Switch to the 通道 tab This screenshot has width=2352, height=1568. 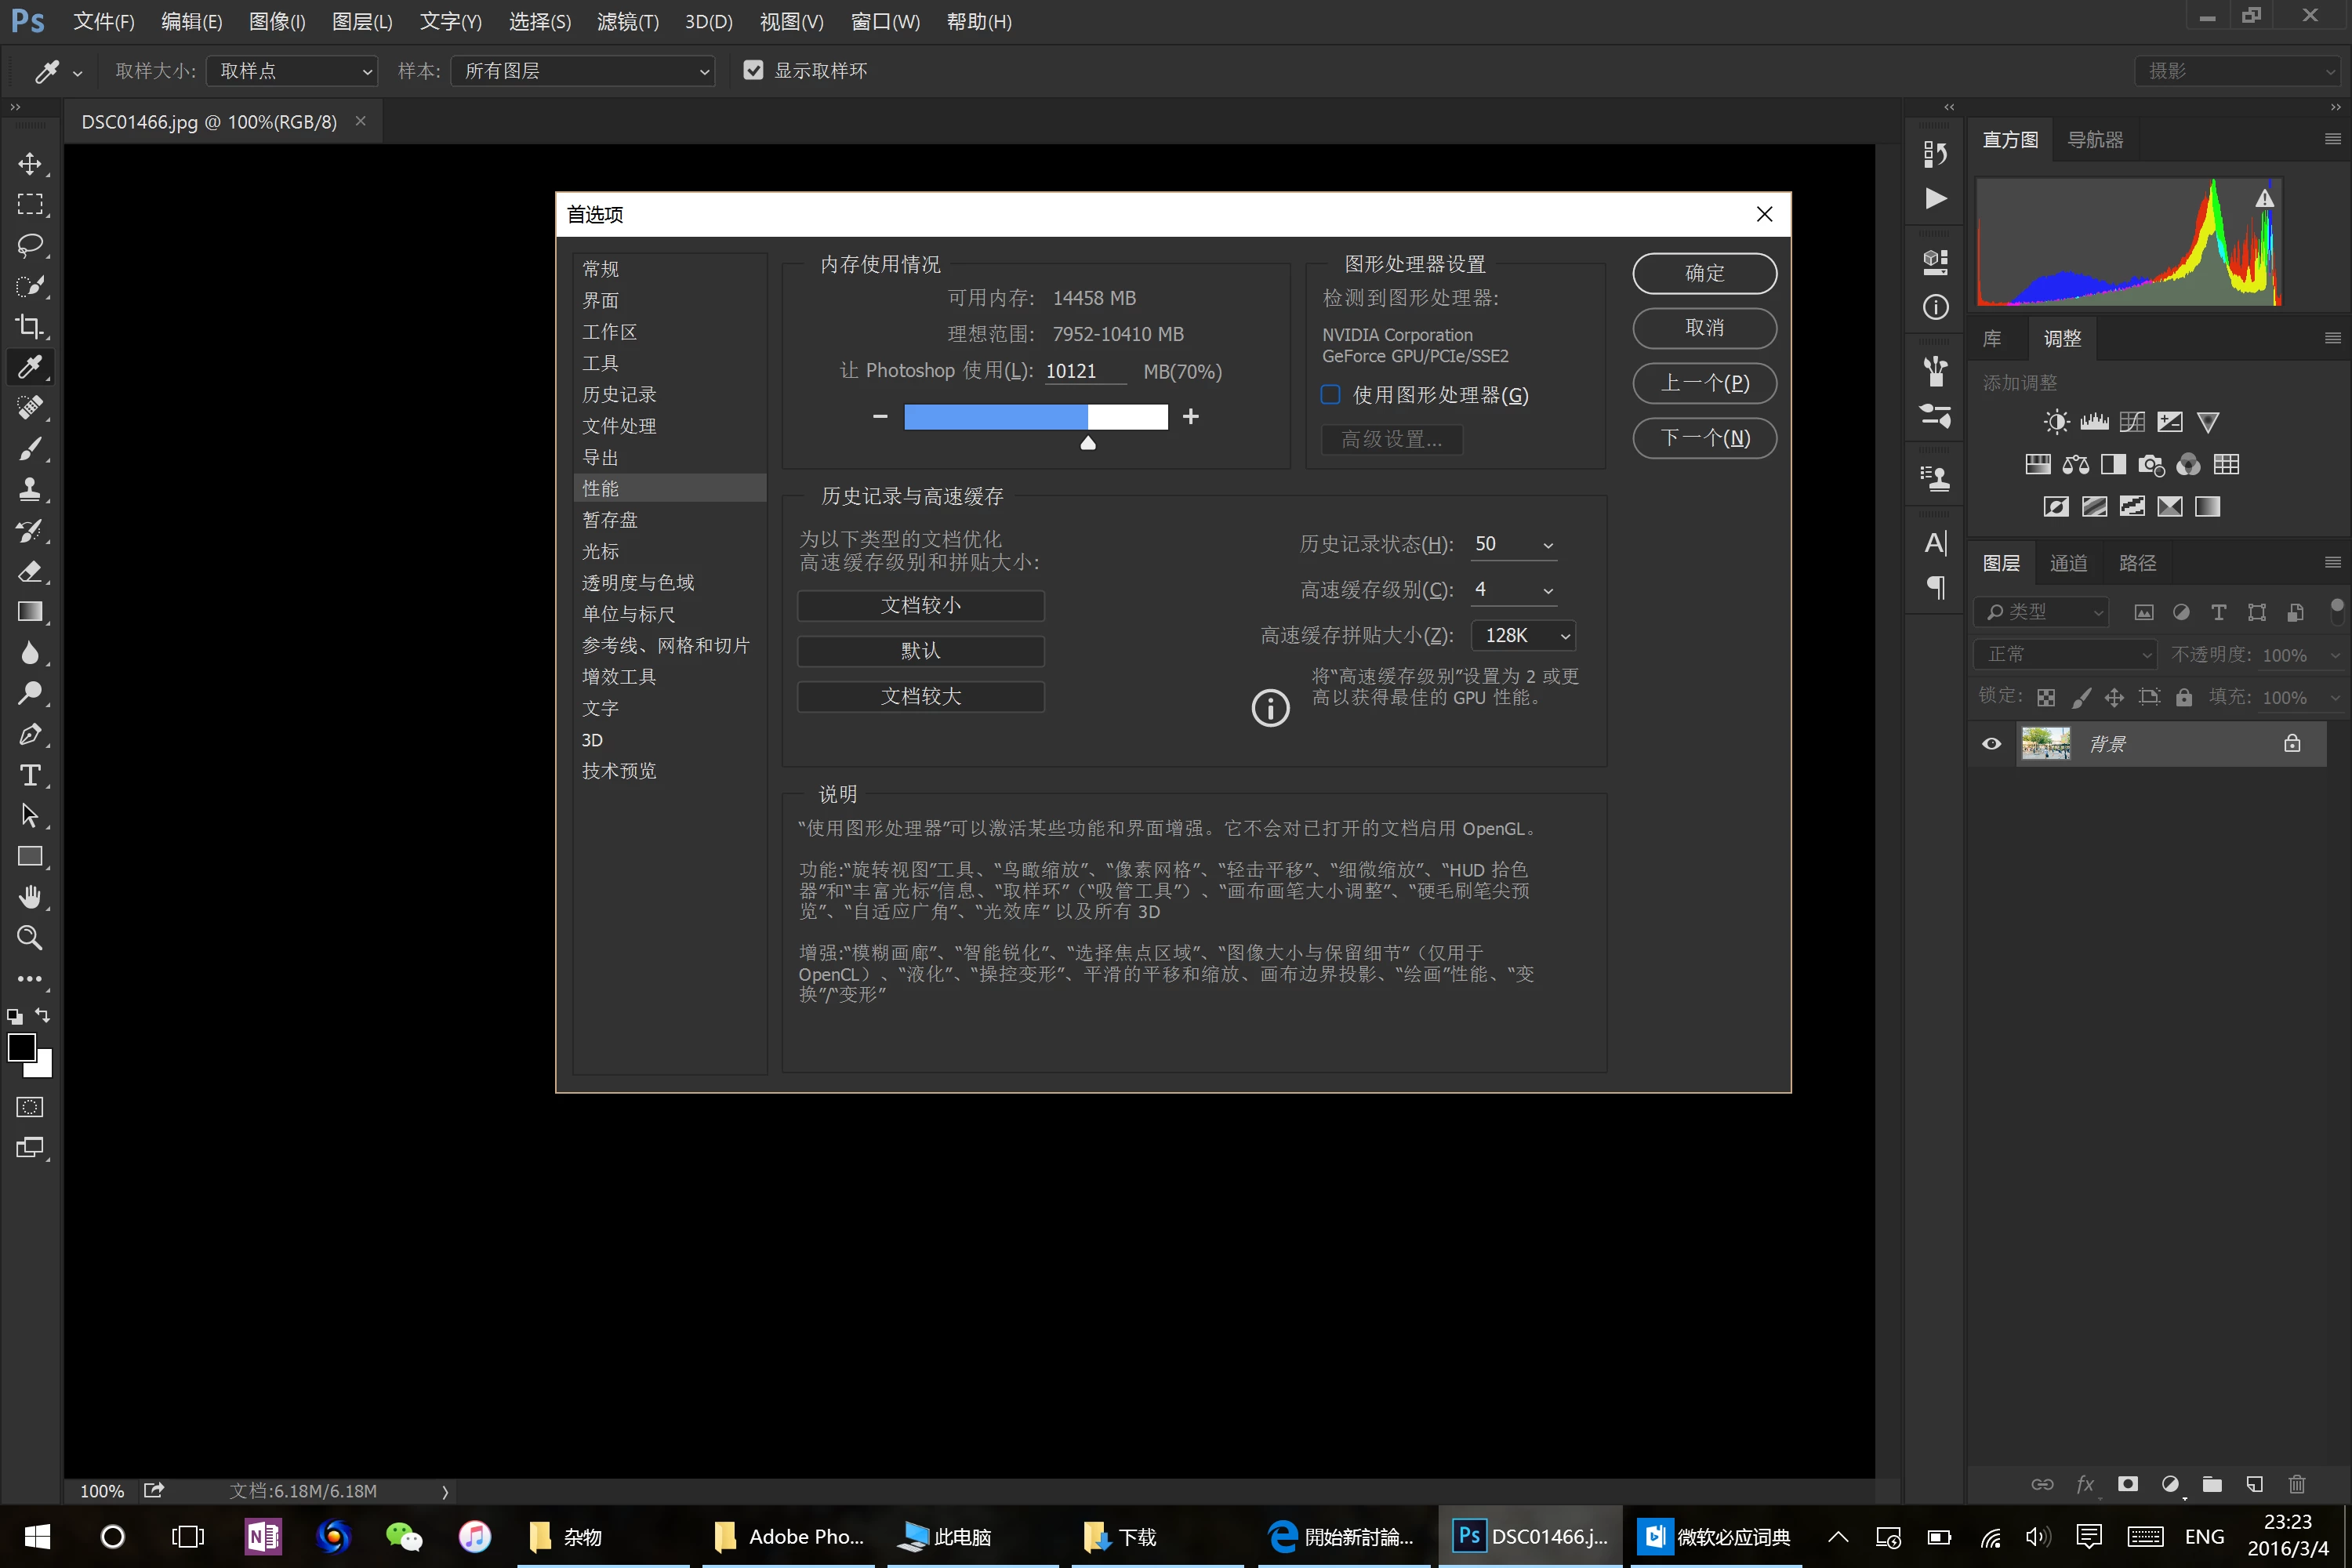pyautogui.click(x=2068, y=563)
